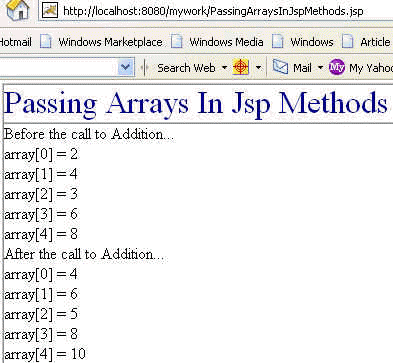Open the Windows bookmark link
Viewport: 393px width, 363px height.
pyautogui.click(x=312, y=42)
